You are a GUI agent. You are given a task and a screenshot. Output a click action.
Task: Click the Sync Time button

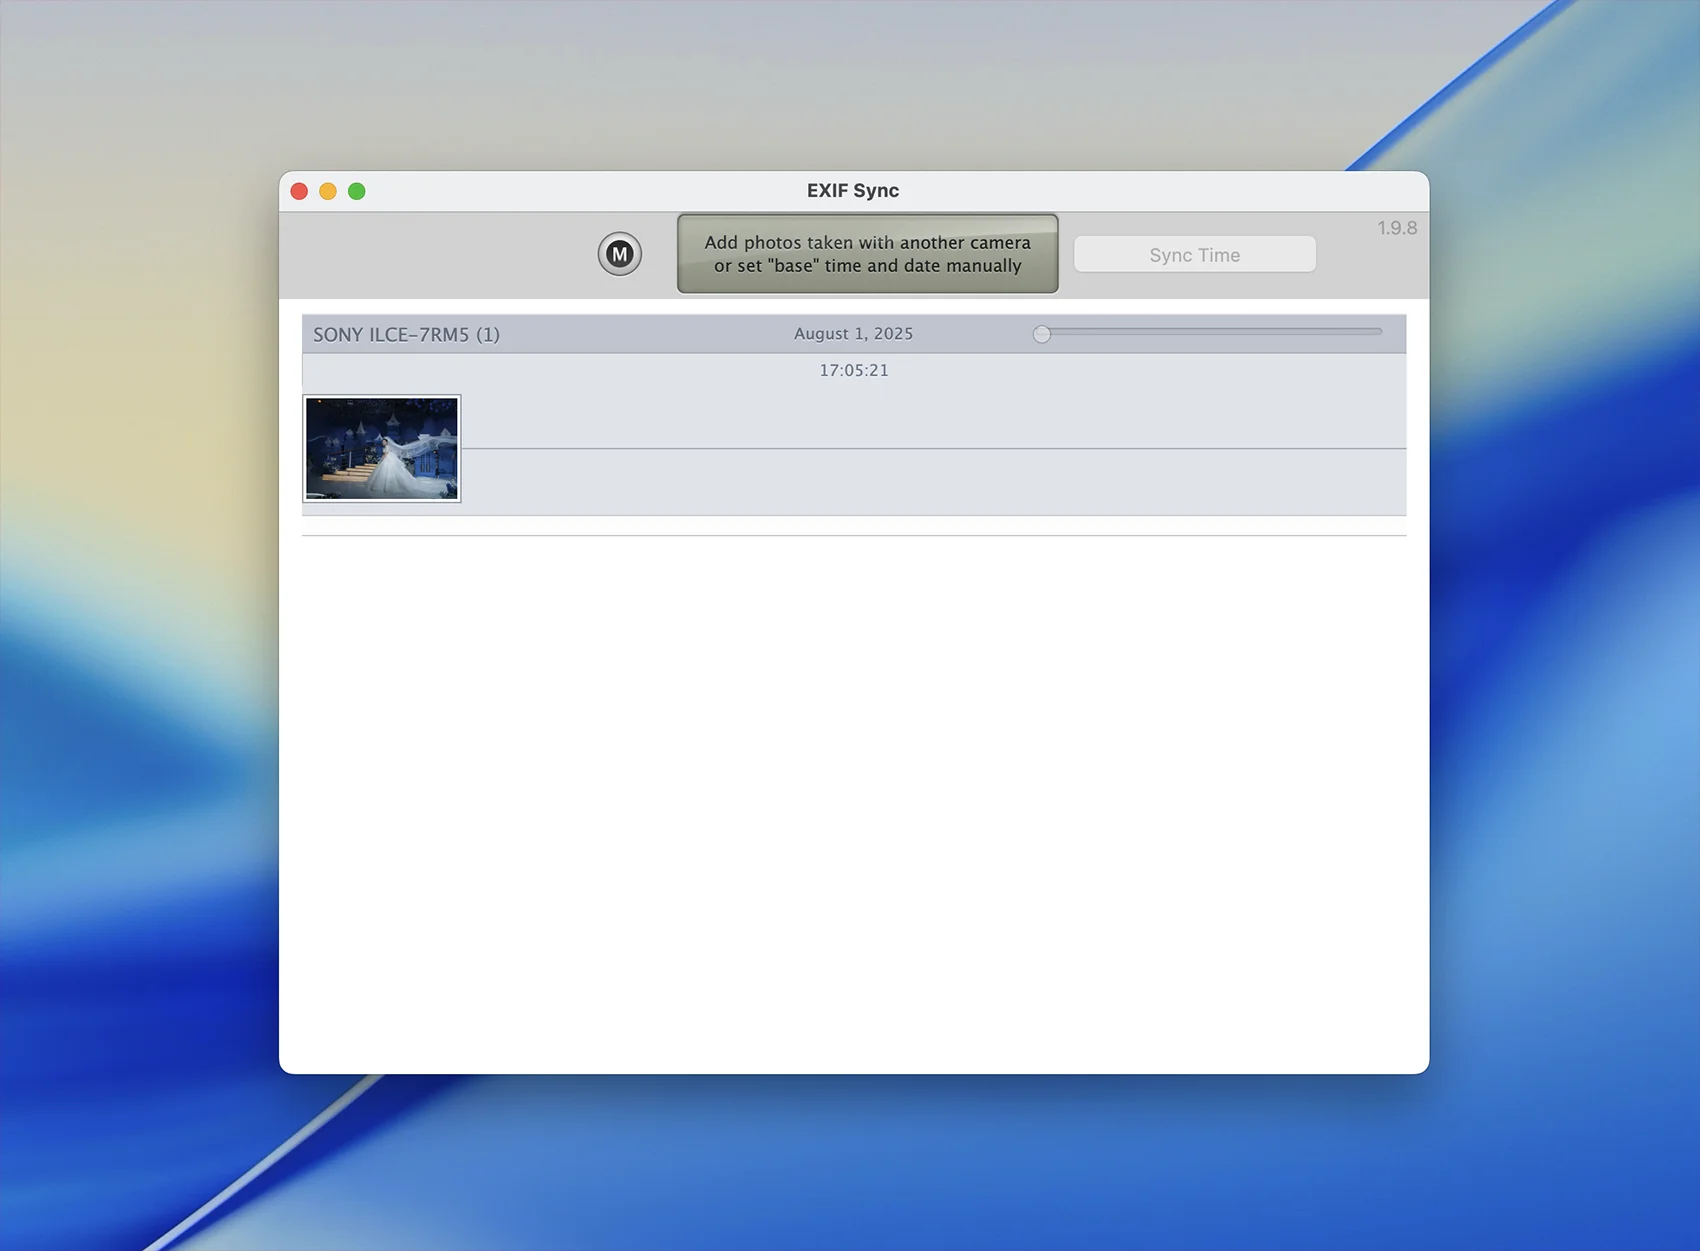(x=1194, y=255)
